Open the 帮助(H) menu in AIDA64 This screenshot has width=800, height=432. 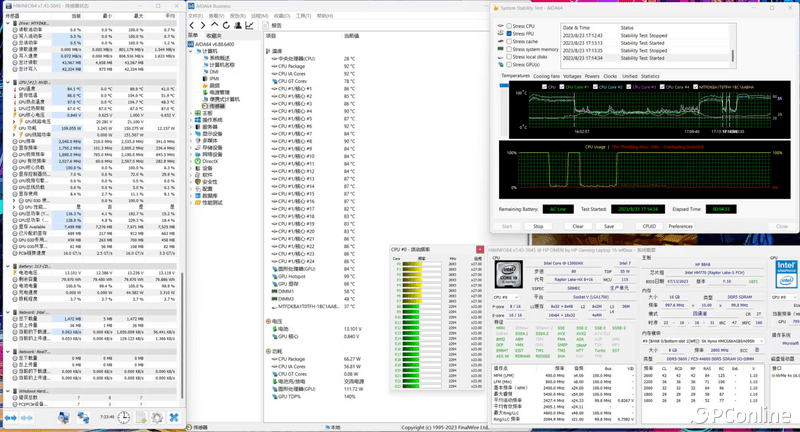coord(325,16)
